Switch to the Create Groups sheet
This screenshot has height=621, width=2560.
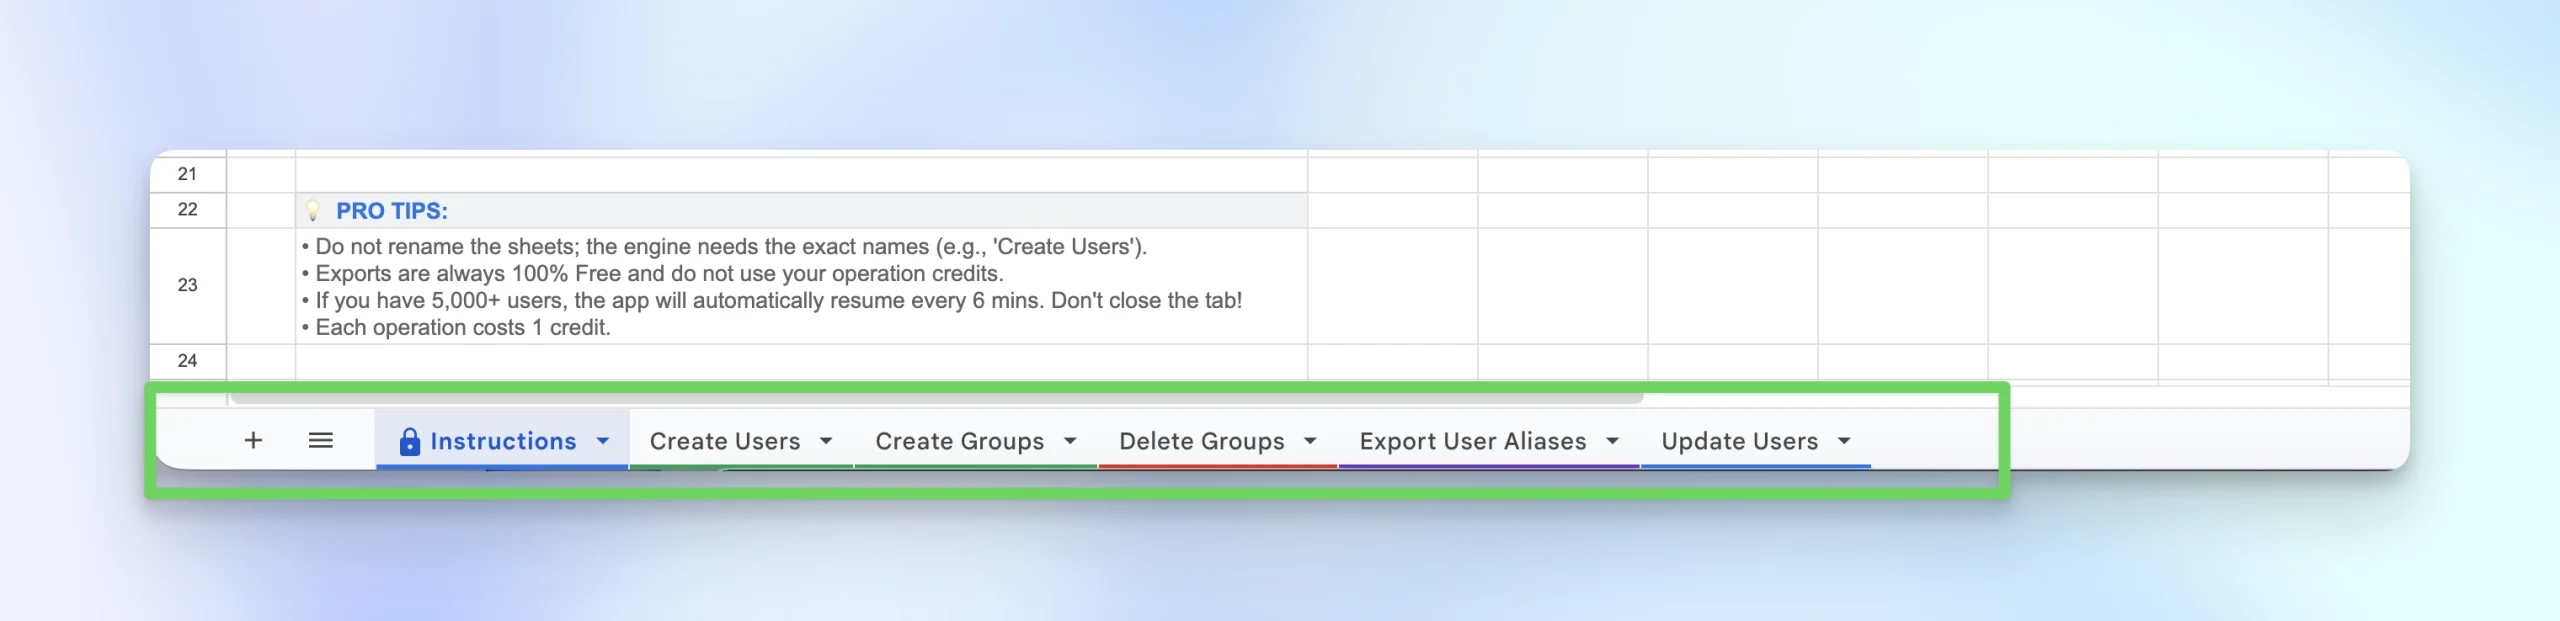959,441
